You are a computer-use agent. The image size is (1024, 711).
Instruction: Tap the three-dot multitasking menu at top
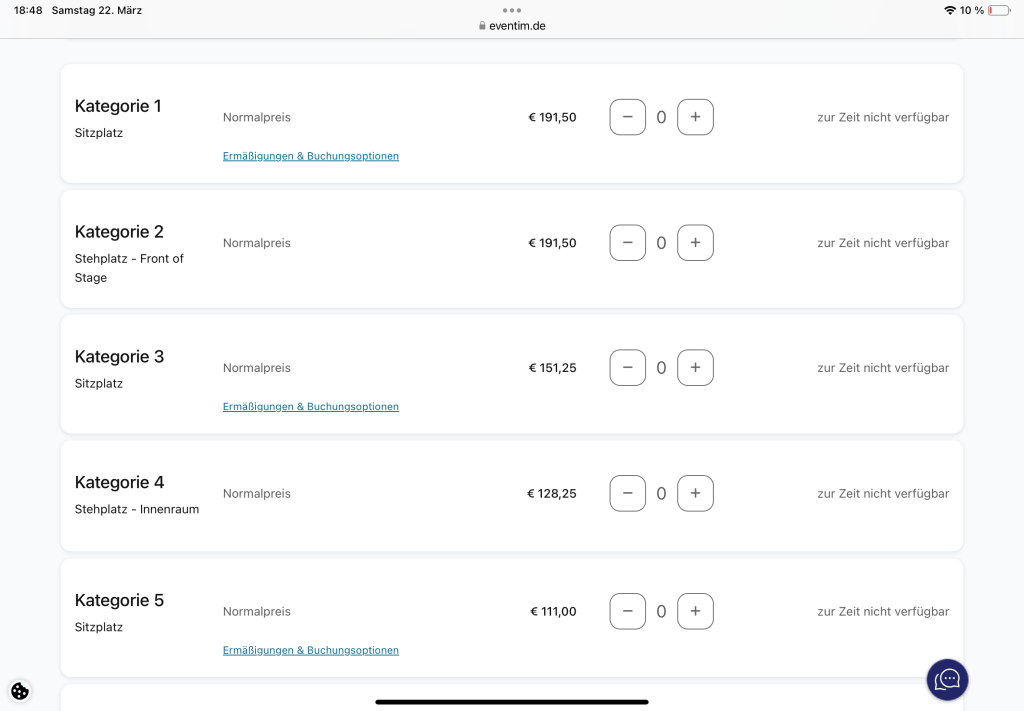(512, 10)
